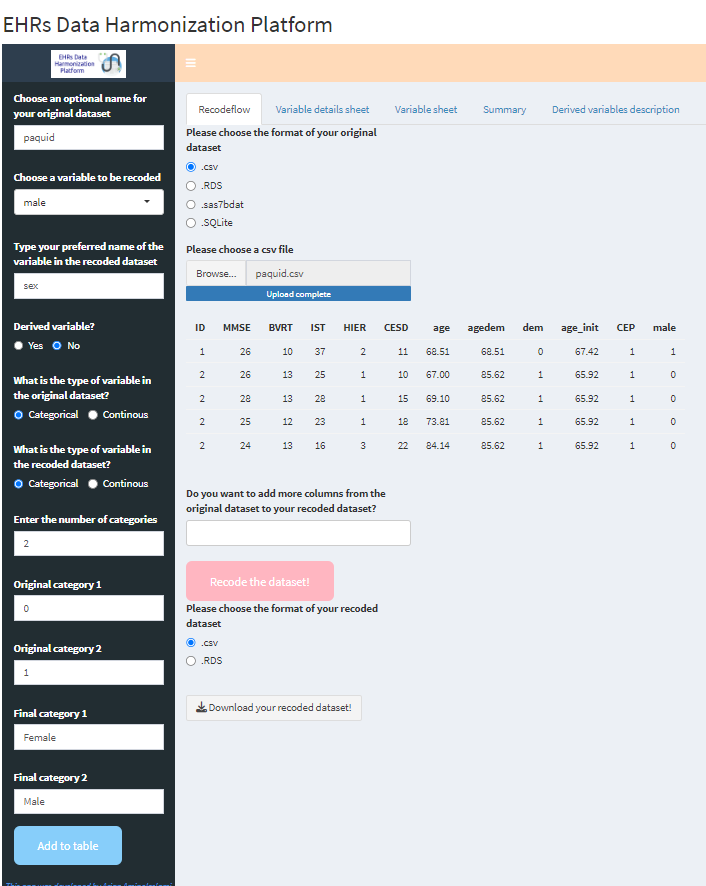Select .sas7bdat as original dataset format

pyautogui.click(x=191, y=205)
